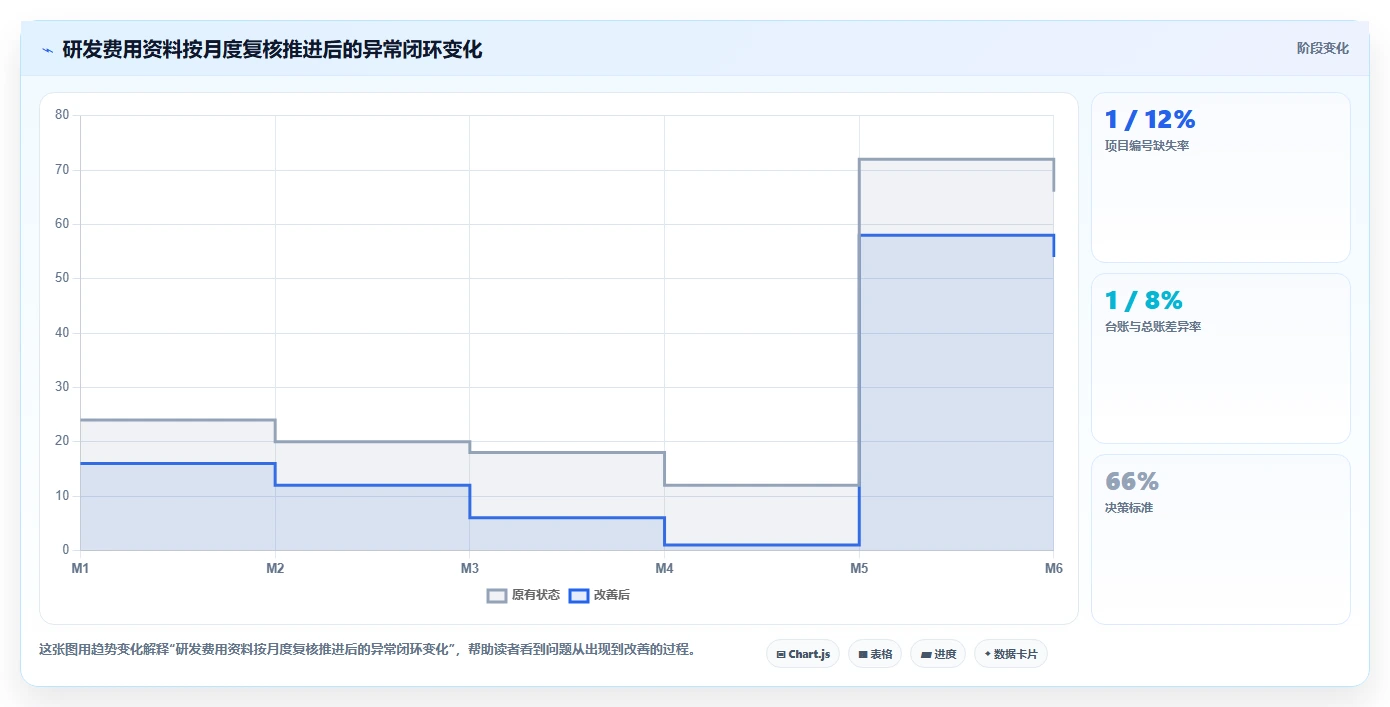The image size is (1390, 707).
Task: Click the 进度 tag
Action: [x=938, y=654]
